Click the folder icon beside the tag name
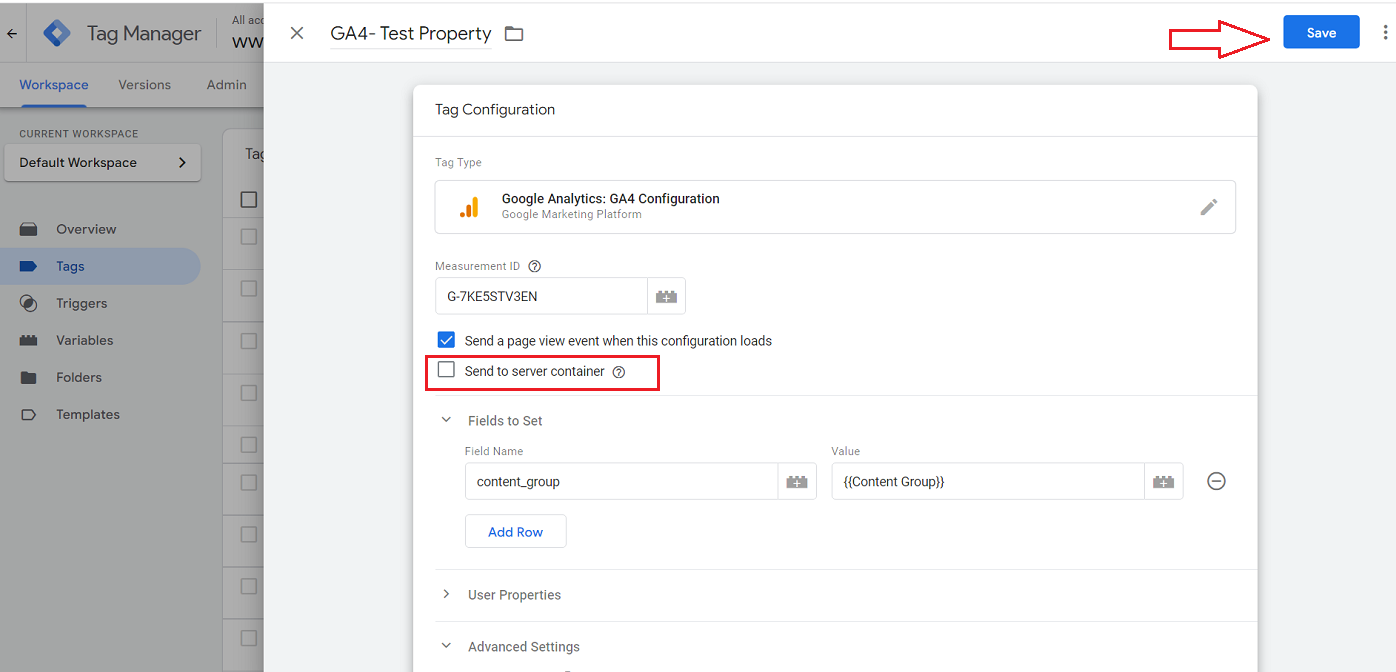This screenshot has height=672, width=1396. [514, 34]
